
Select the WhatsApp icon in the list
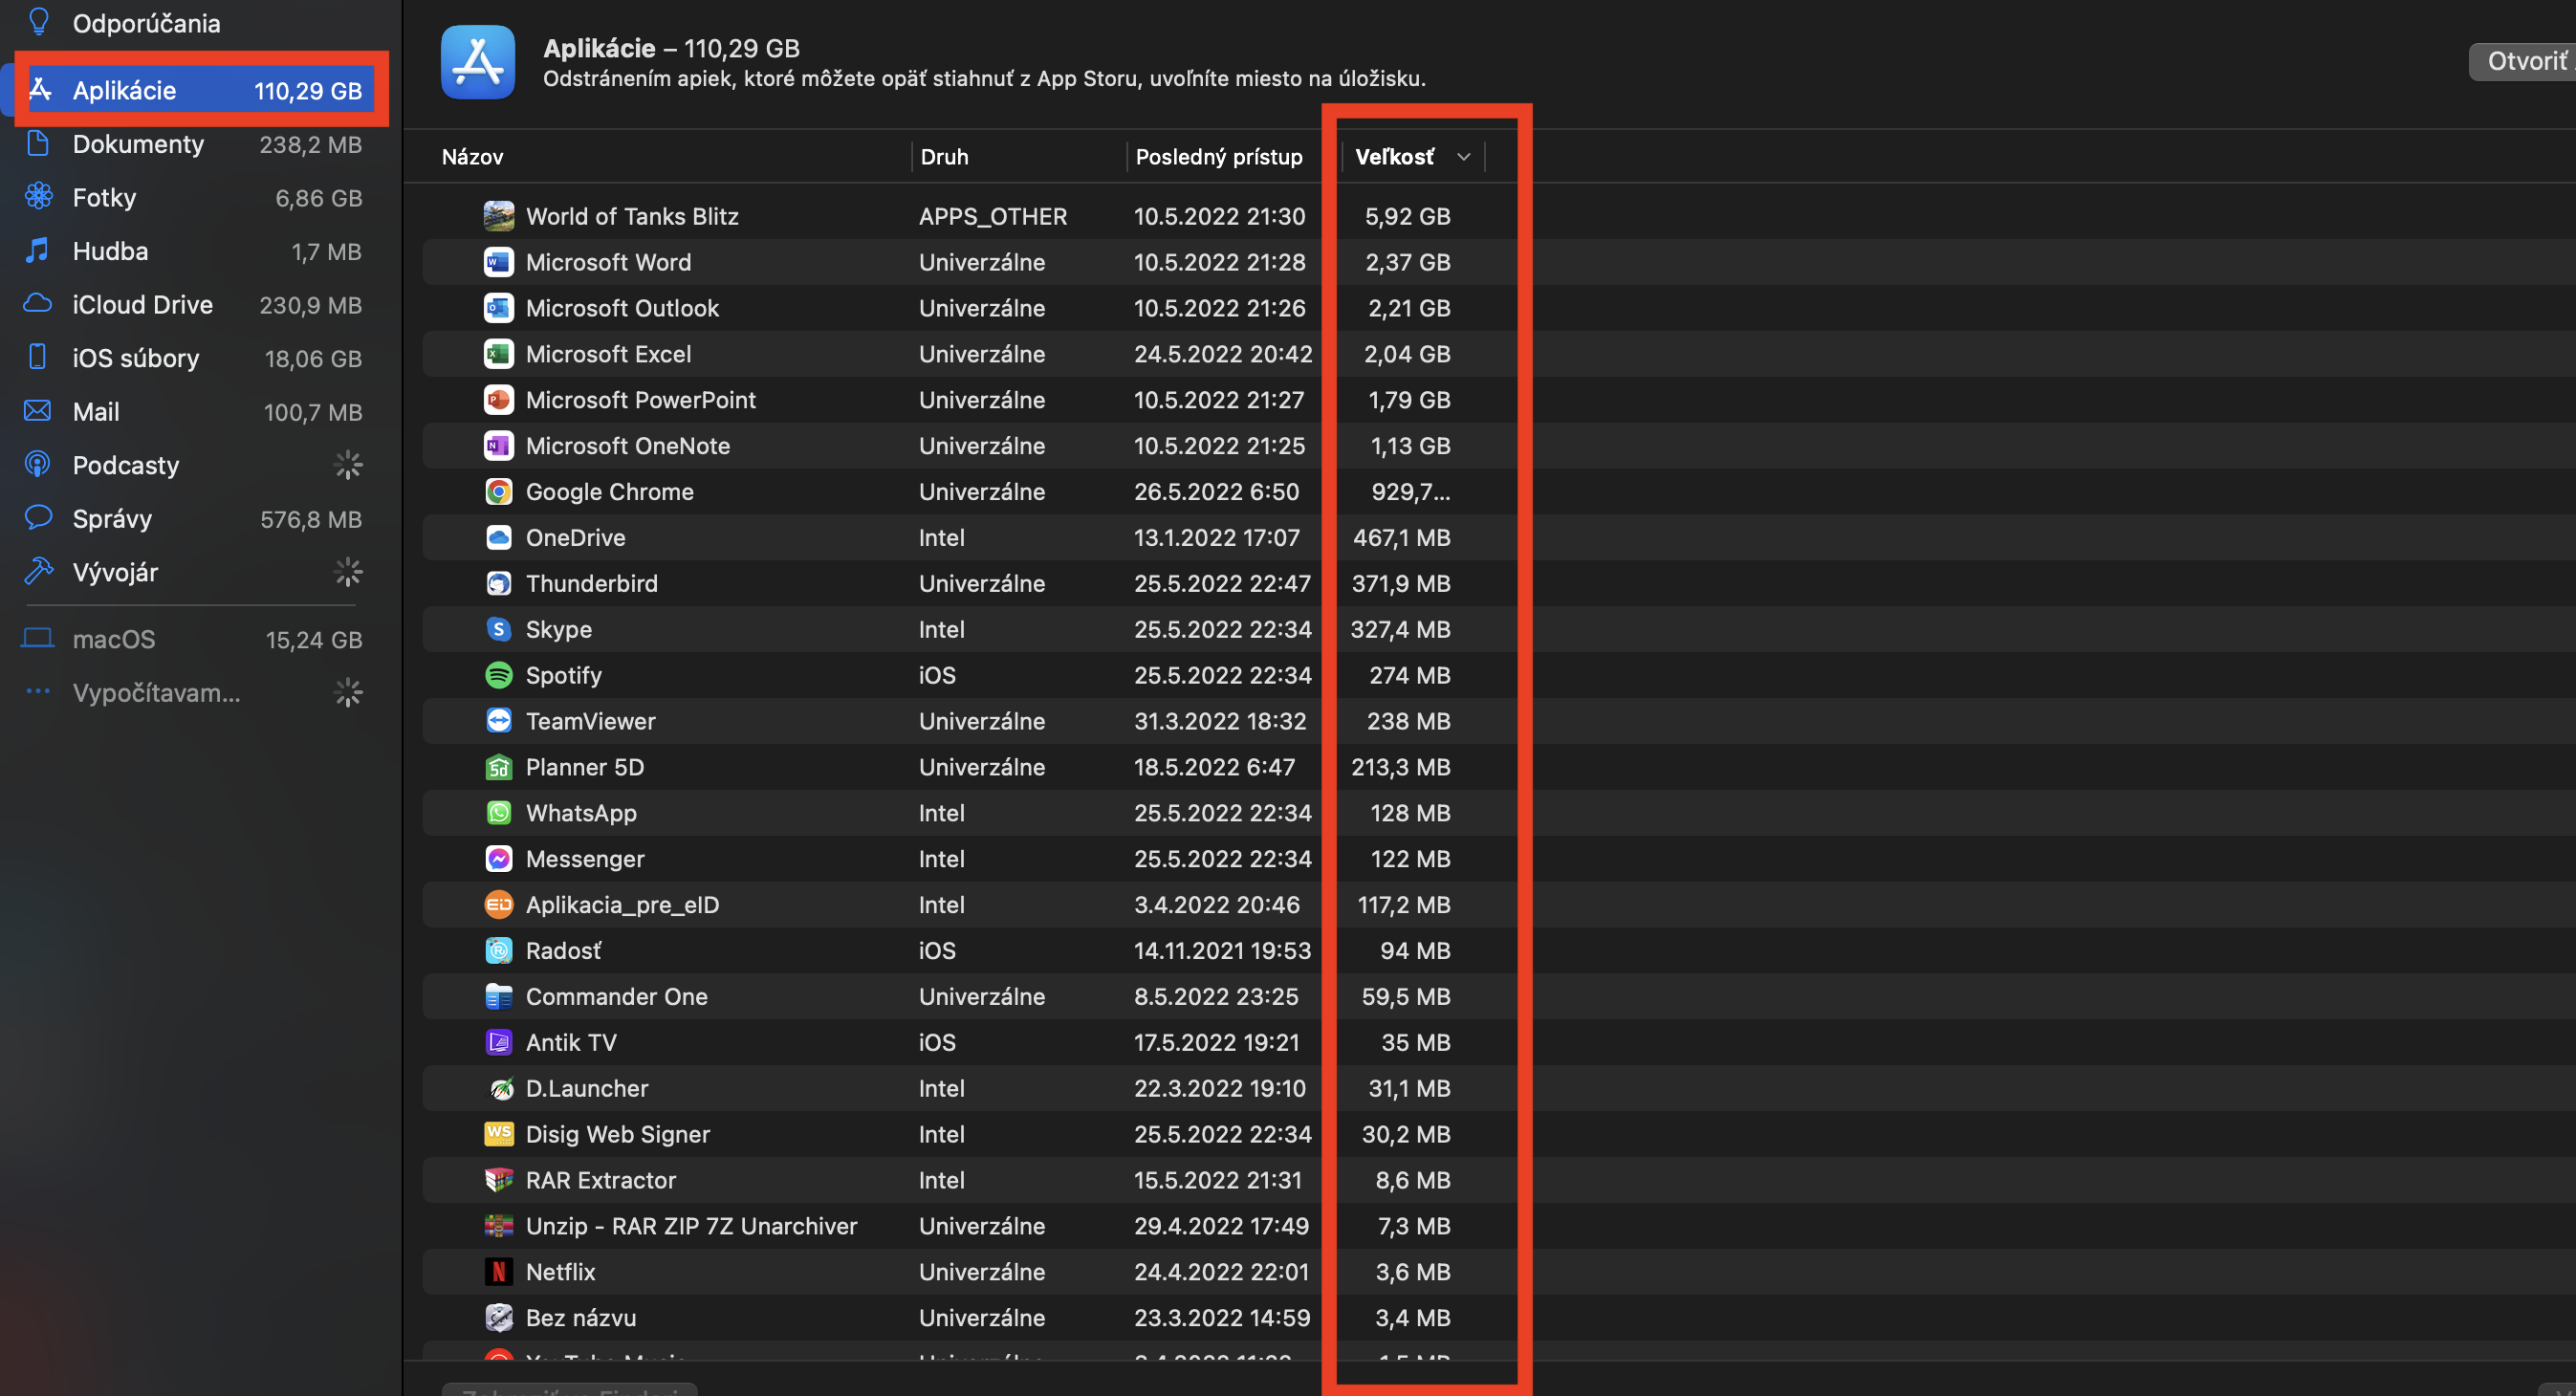point(498,813)
